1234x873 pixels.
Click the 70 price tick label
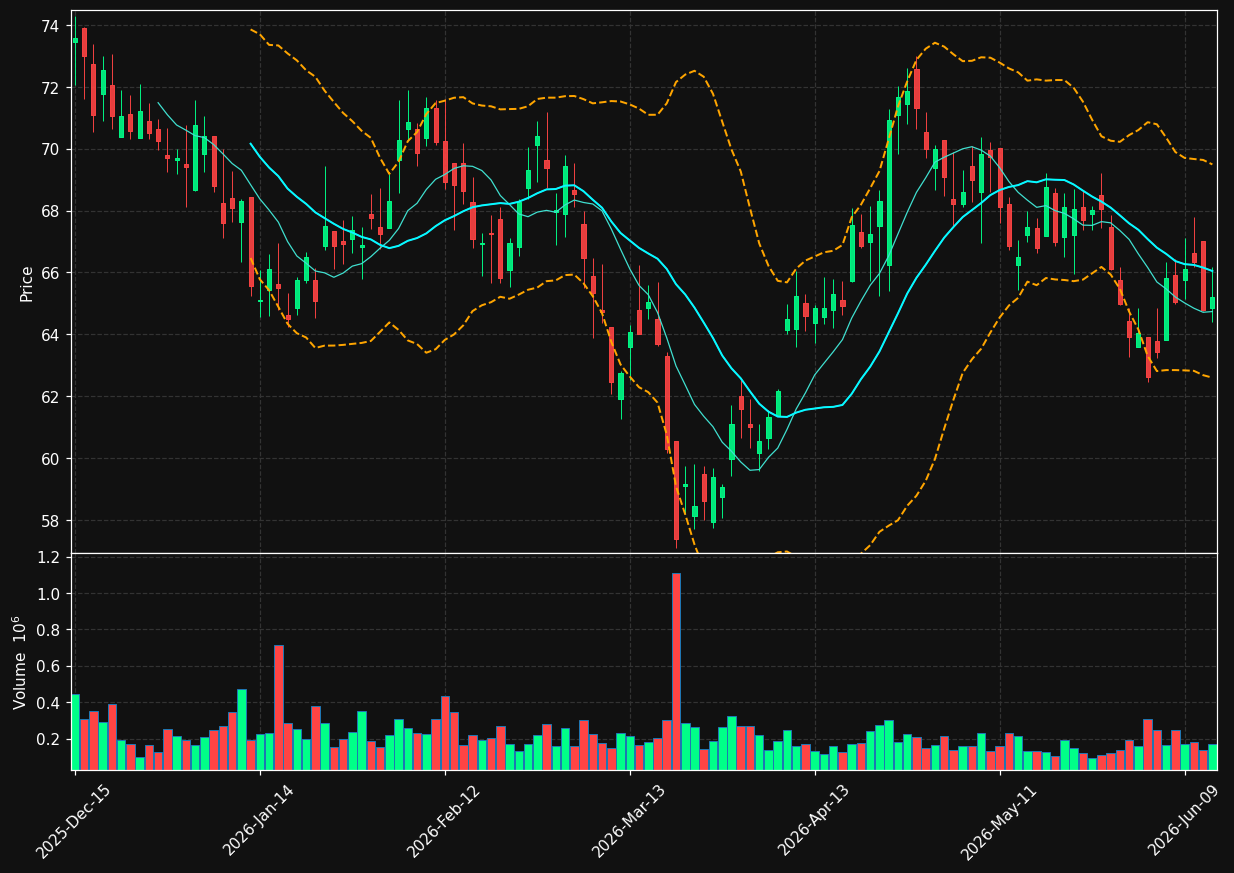pyautogui.click(x=51, y=150)
